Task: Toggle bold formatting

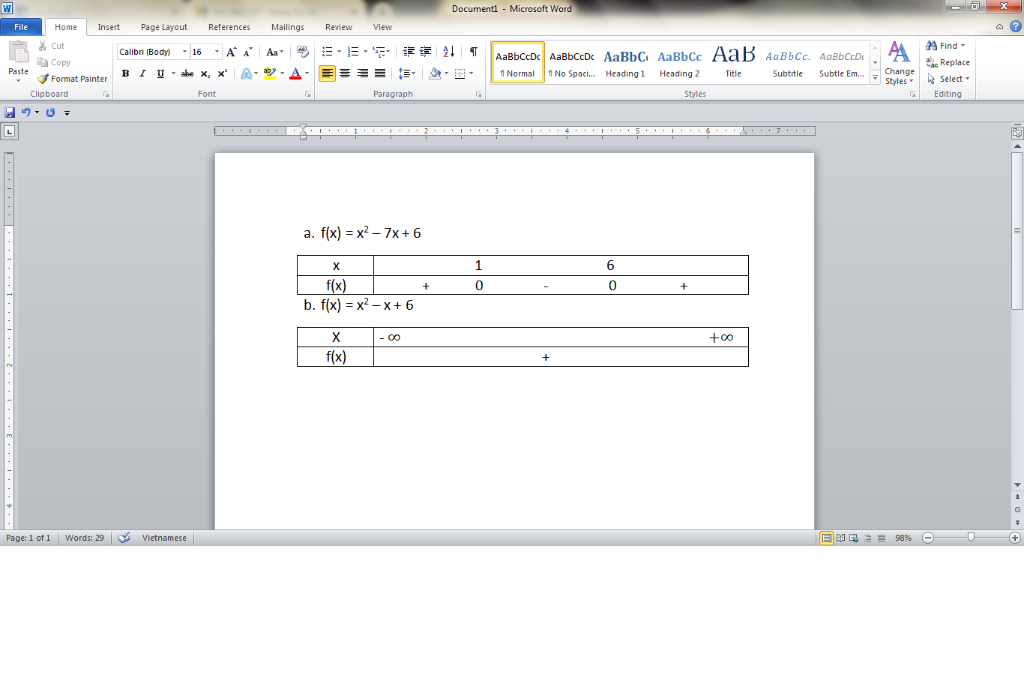Action: click(x=126, y=73)
